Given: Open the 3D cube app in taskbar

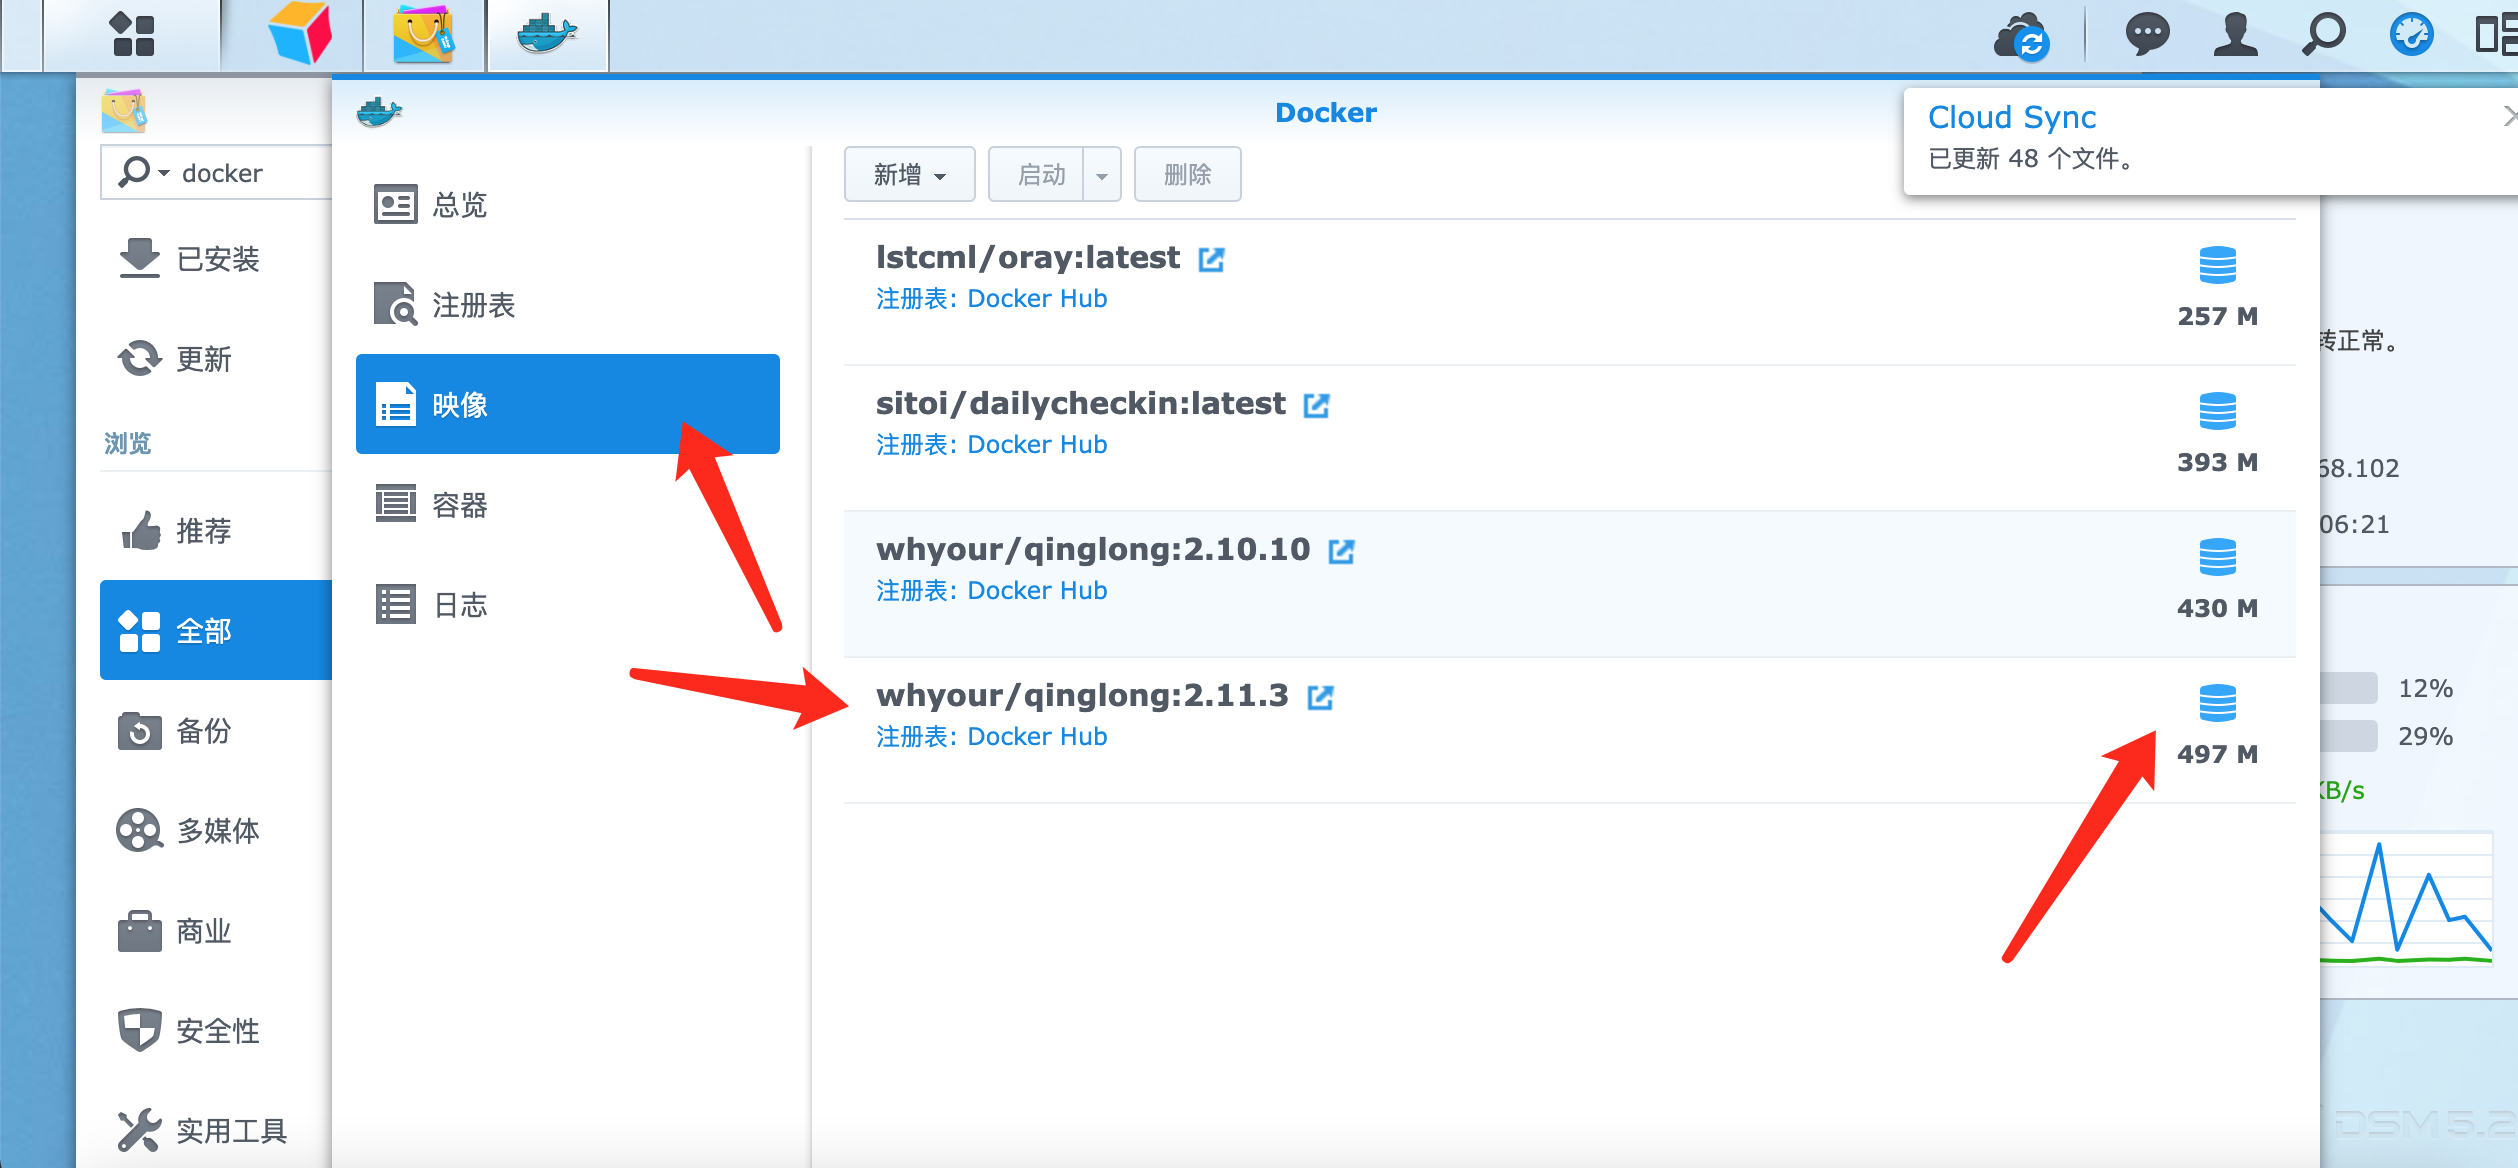Looking at the screenshot, I should point(300,34).
